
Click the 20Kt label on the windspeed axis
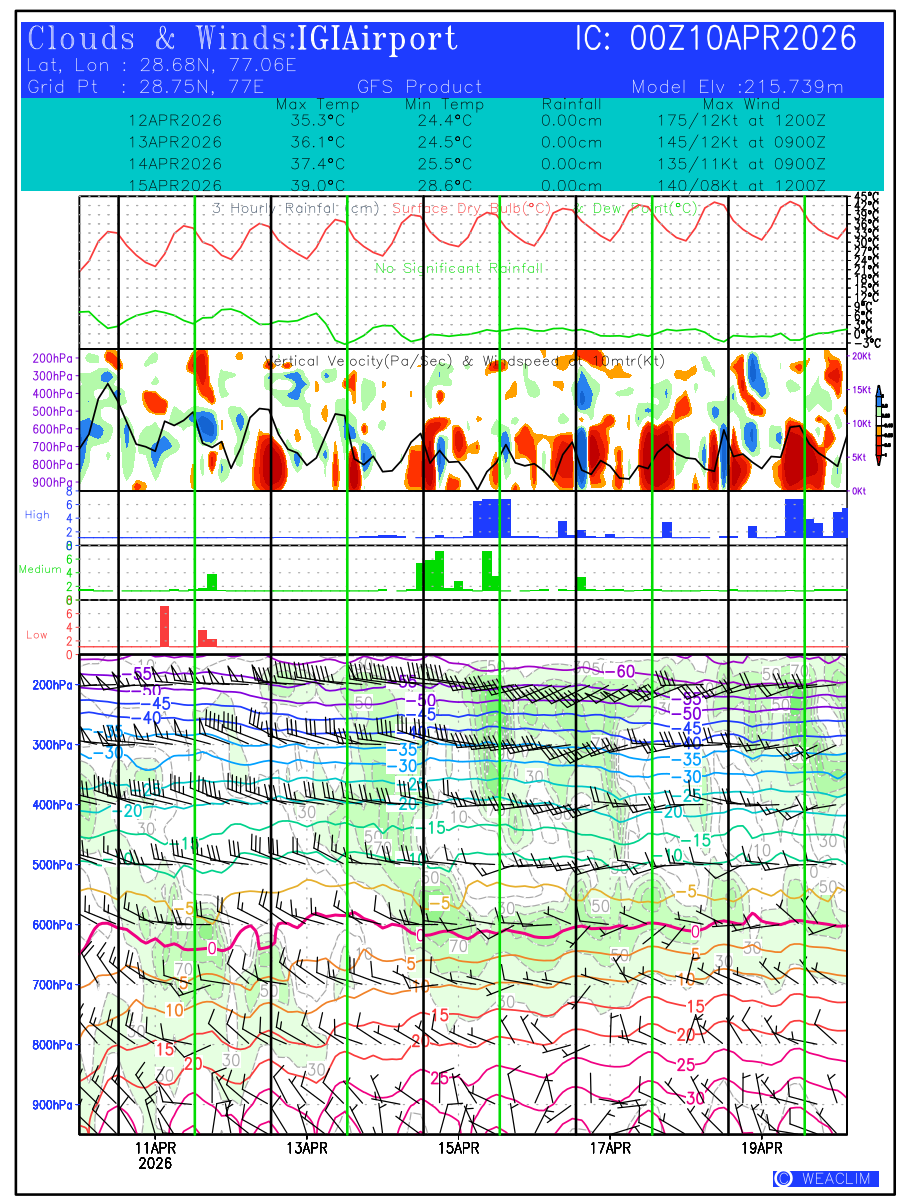pos(862,356)
